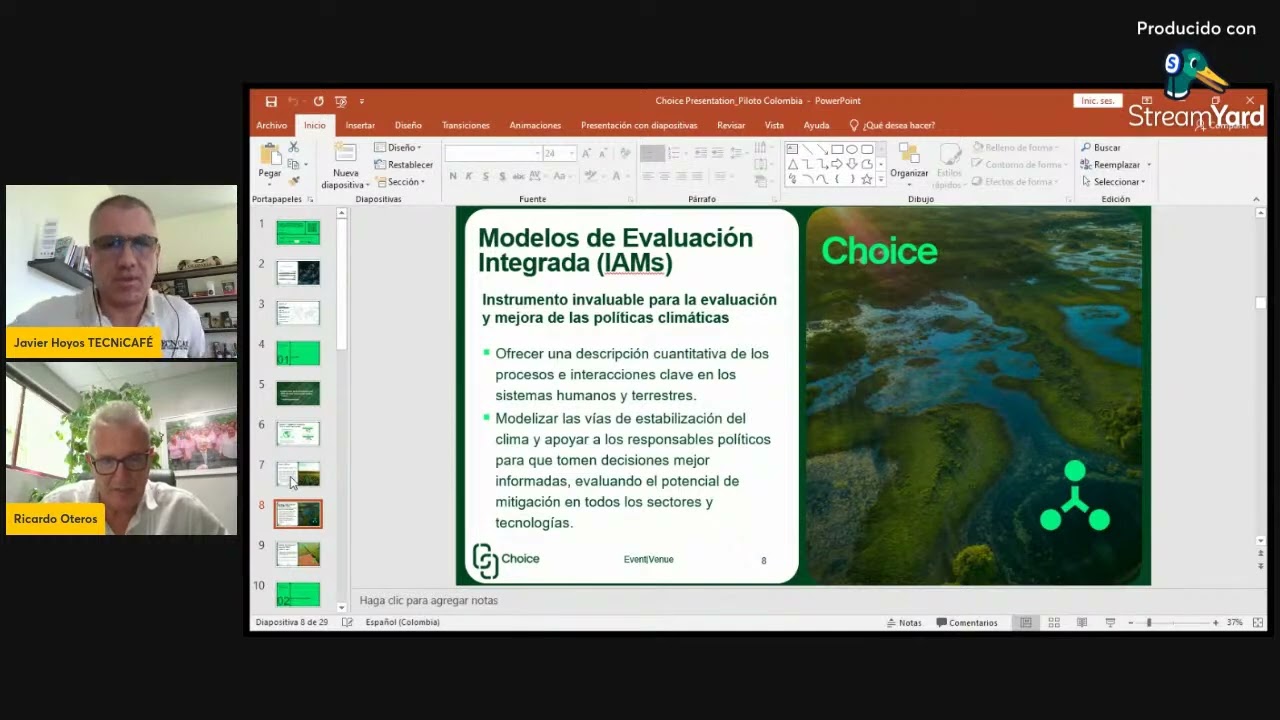Add a slide with Nueva diapositiva icon
The image size is (1280, 720).
point(345,153)
